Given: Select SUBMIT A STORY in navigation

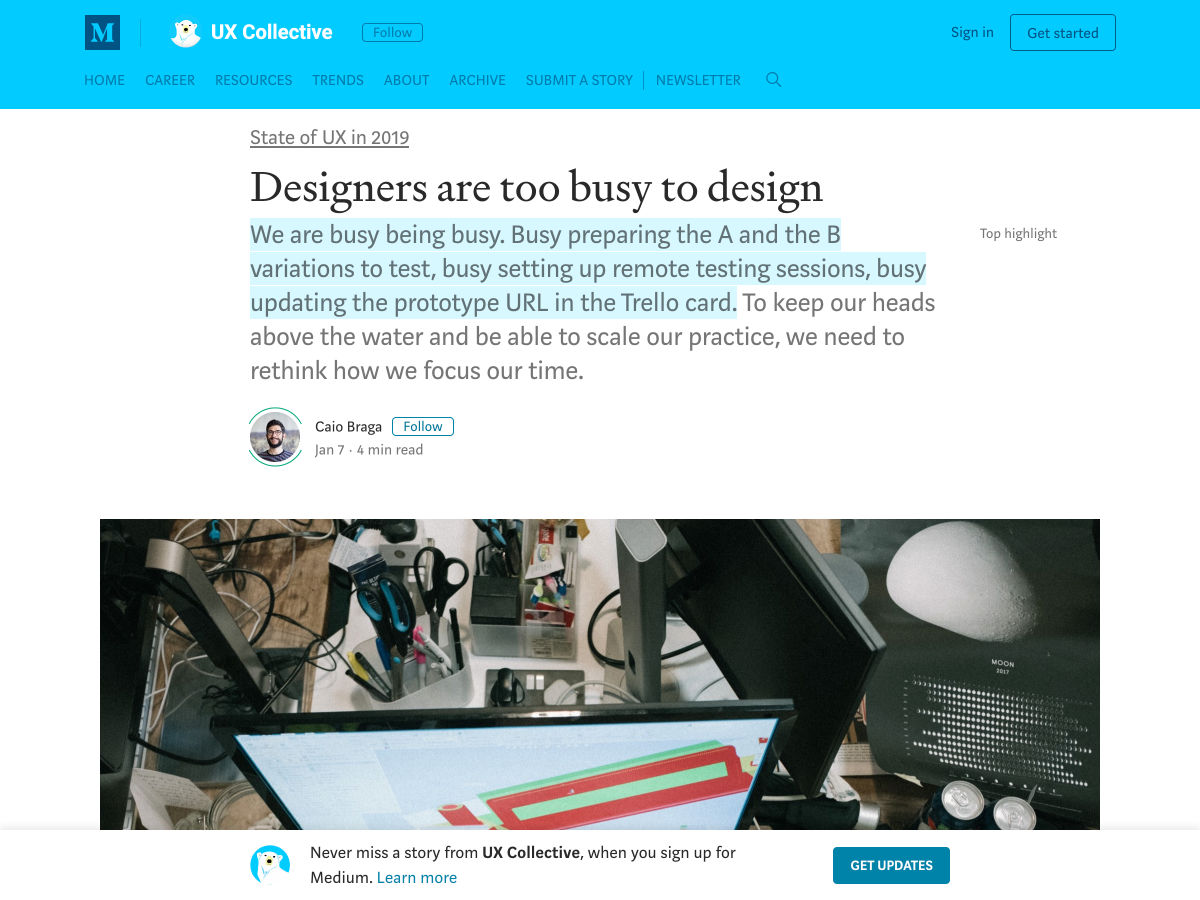Looking at the screenshot, I should point(579,80).
